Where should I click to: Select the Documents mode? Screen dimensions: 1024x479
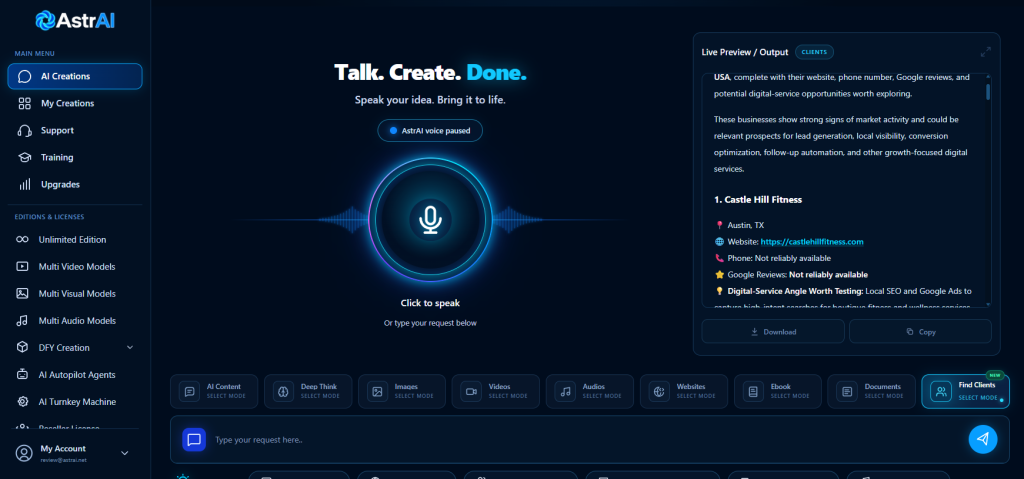[x=871, y=391]
